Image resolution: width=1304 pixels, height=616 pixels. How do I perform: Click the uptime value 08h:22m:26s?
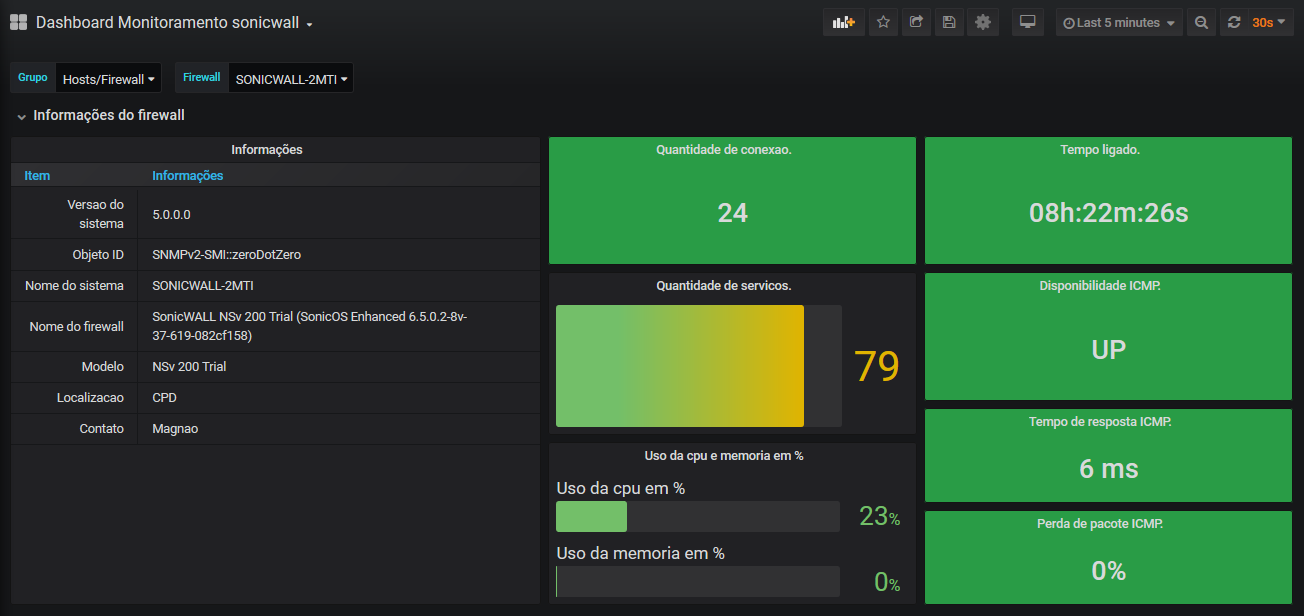click(x=1109, y=212)
